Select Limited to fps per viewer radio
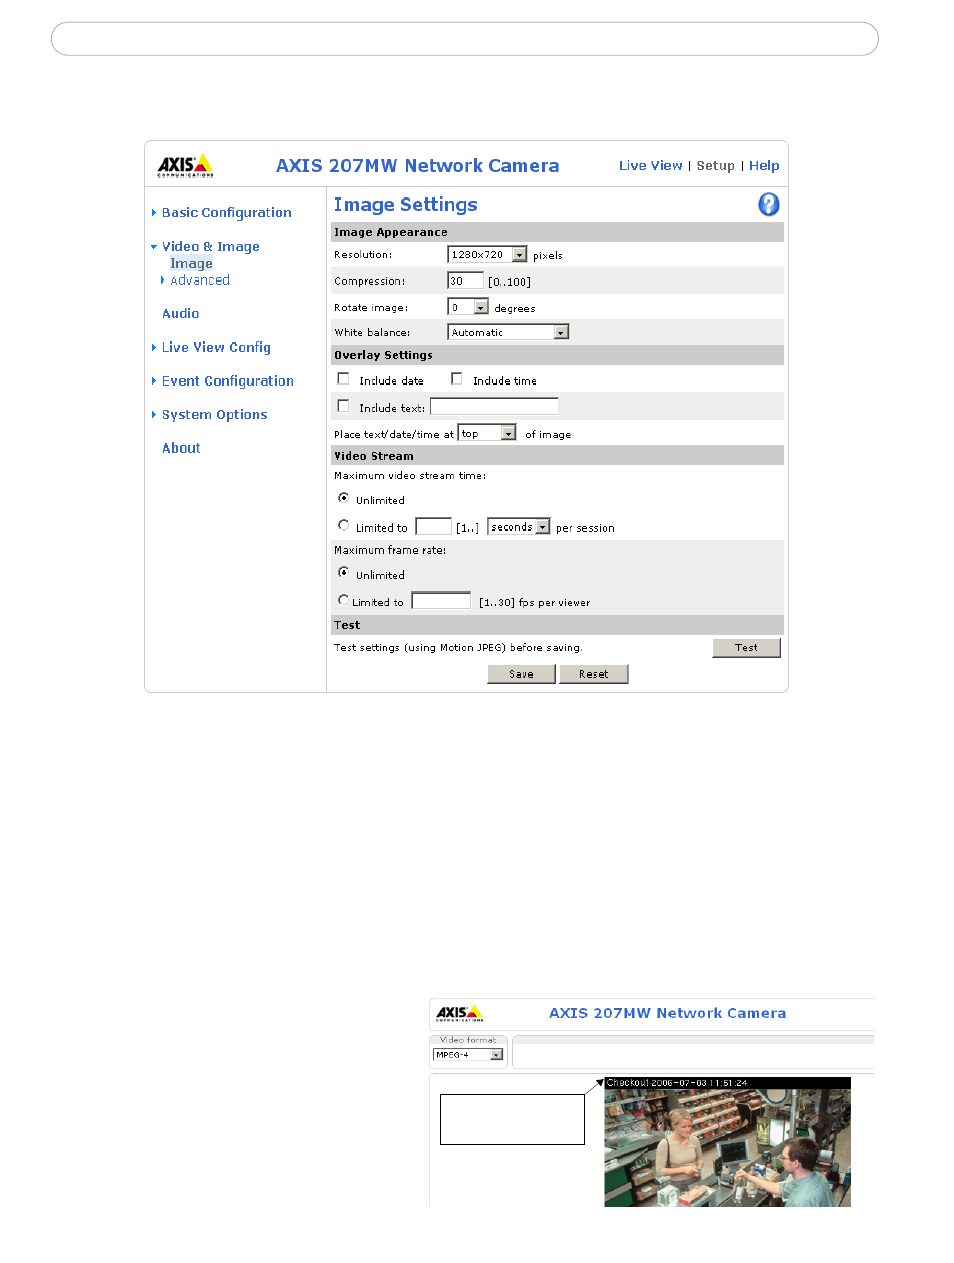The height and width of the screenshot is (1263, 954). pyautogui.click(x=343, y=600)
